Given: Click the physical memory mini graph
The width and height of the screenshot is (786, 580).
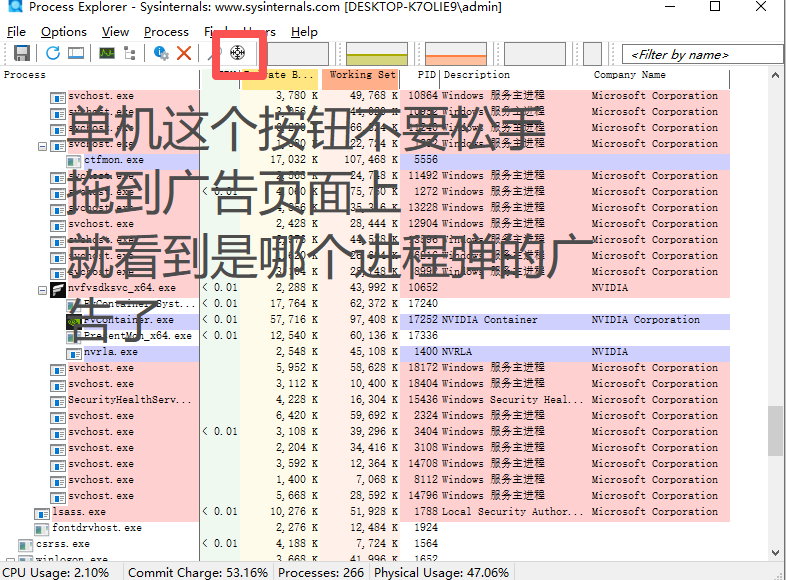Looking at the screenshot, I should (x=456, y=54).
